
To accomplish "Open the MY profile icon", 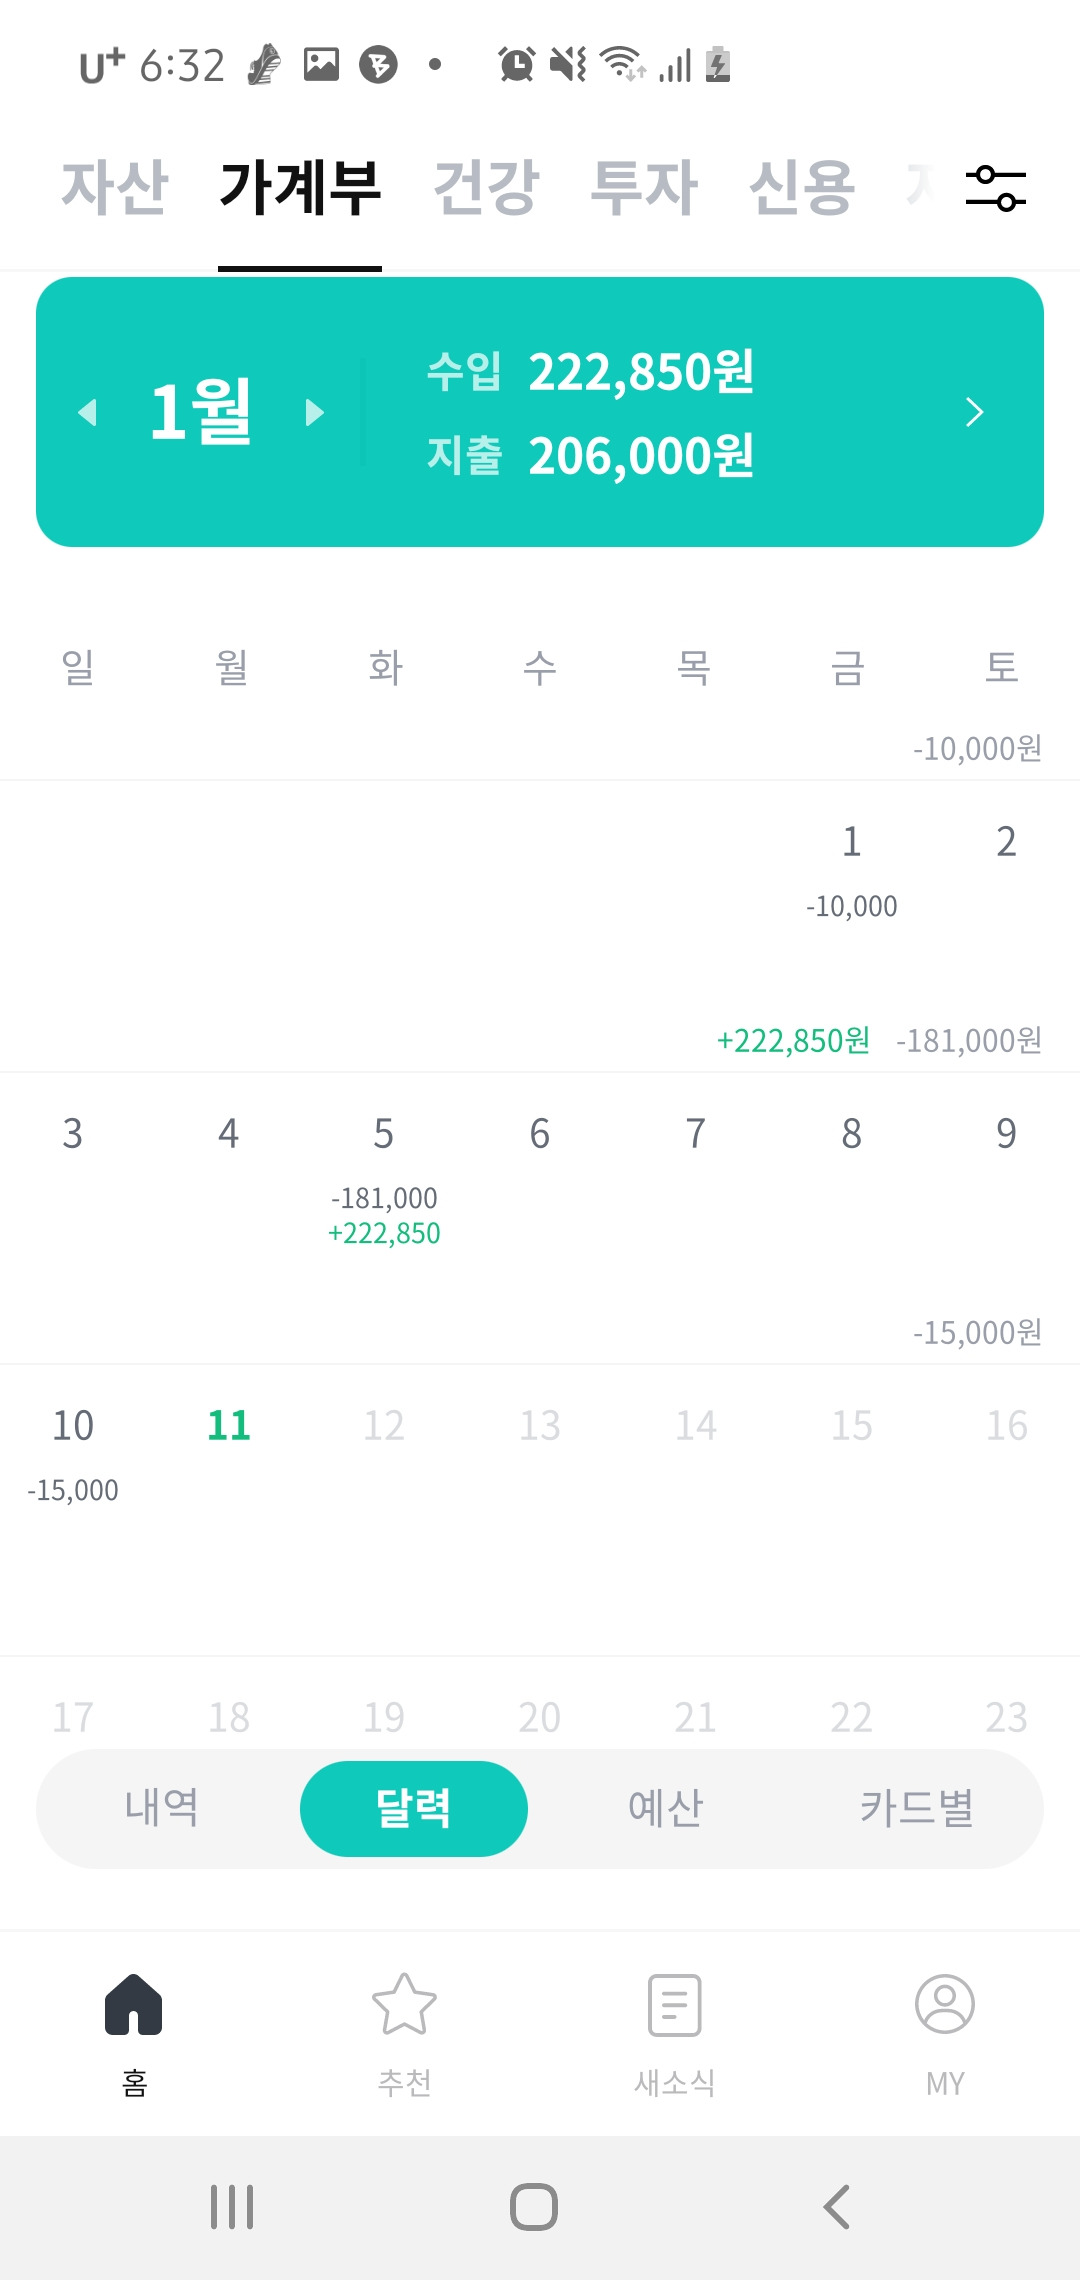I will 945,2004.
